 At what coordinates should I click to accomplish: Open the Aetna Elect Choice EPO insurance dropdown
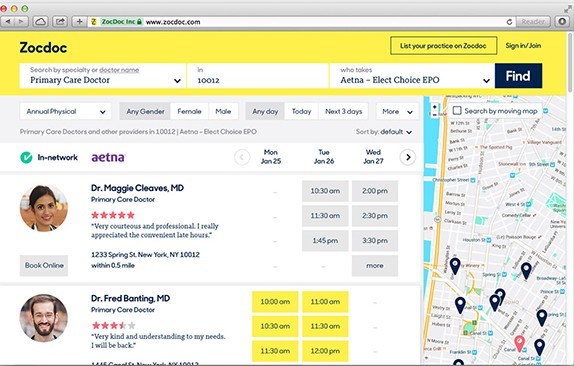[x=412, y=76]
